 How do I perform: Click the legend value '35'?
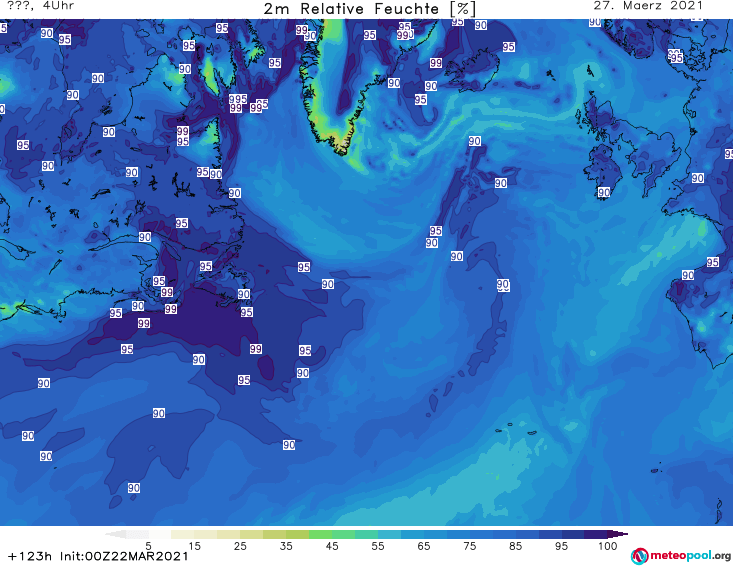(286, 546)
